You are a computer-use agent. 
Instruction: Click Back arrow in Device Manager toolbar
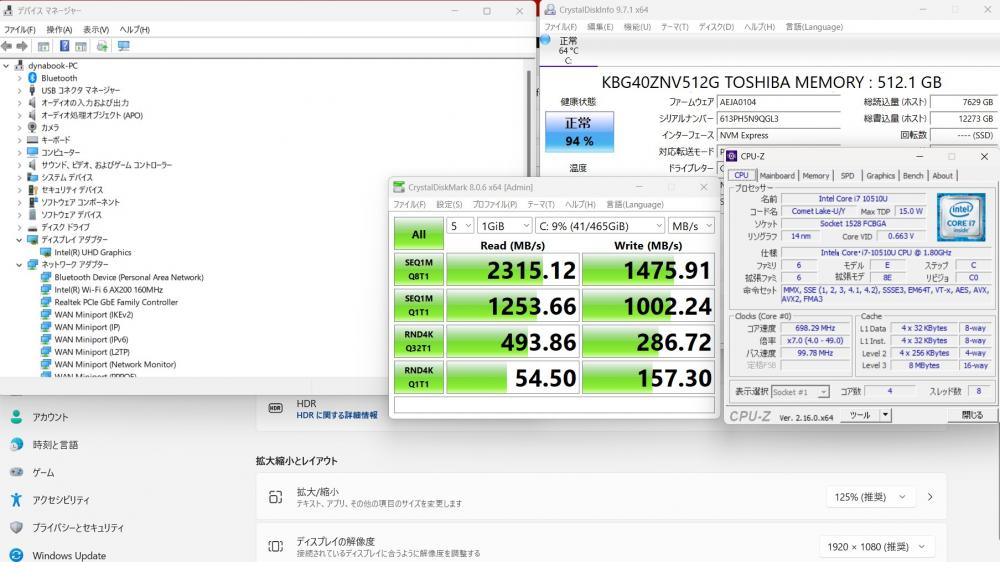(x=7, y=46)
